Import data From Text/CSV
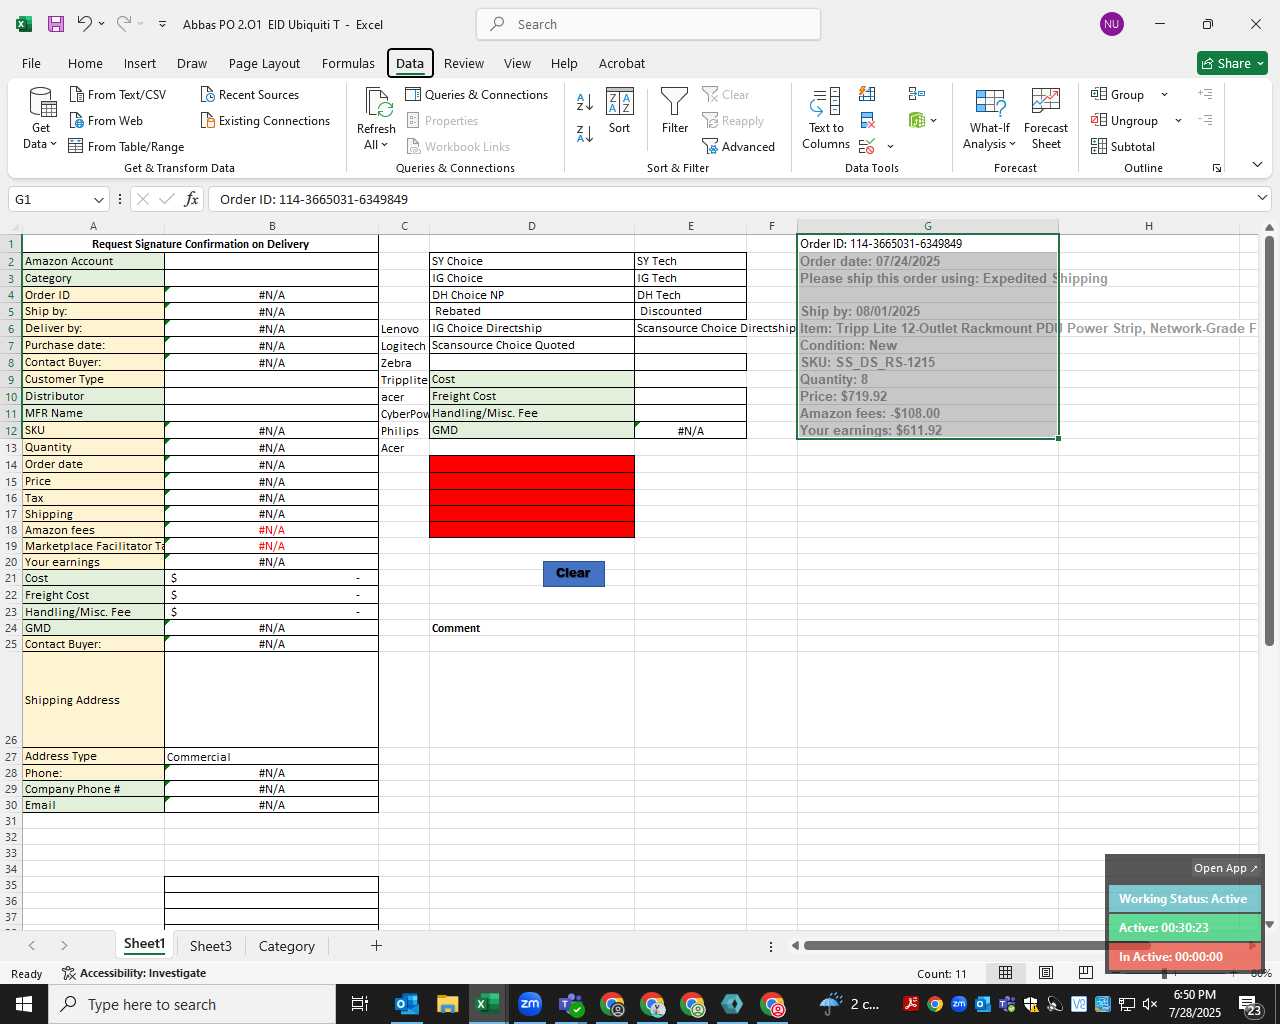 pyautogui.click(x=118, y=94)
